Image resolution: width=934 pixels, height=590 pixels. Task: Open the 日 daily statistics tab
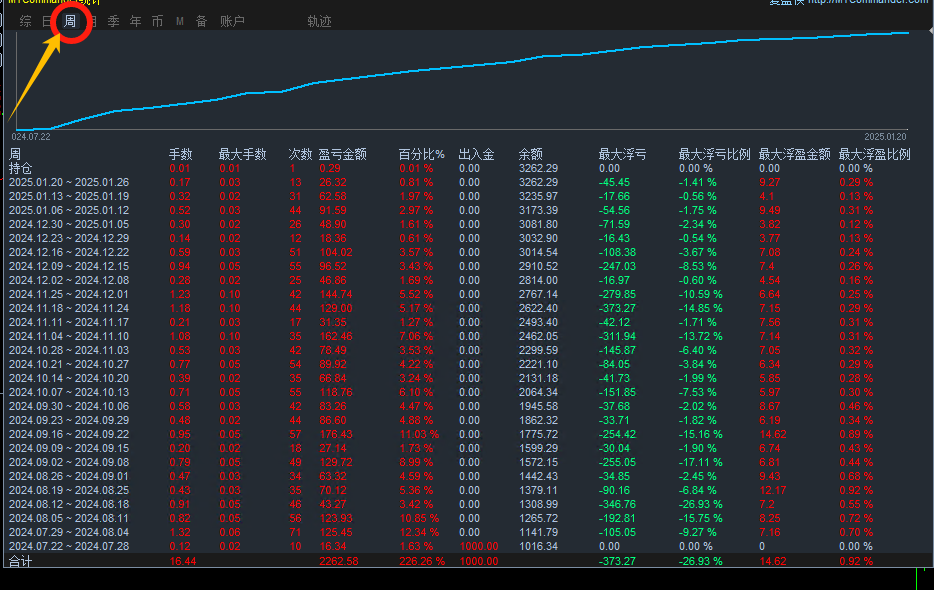[x=48, y=21]
